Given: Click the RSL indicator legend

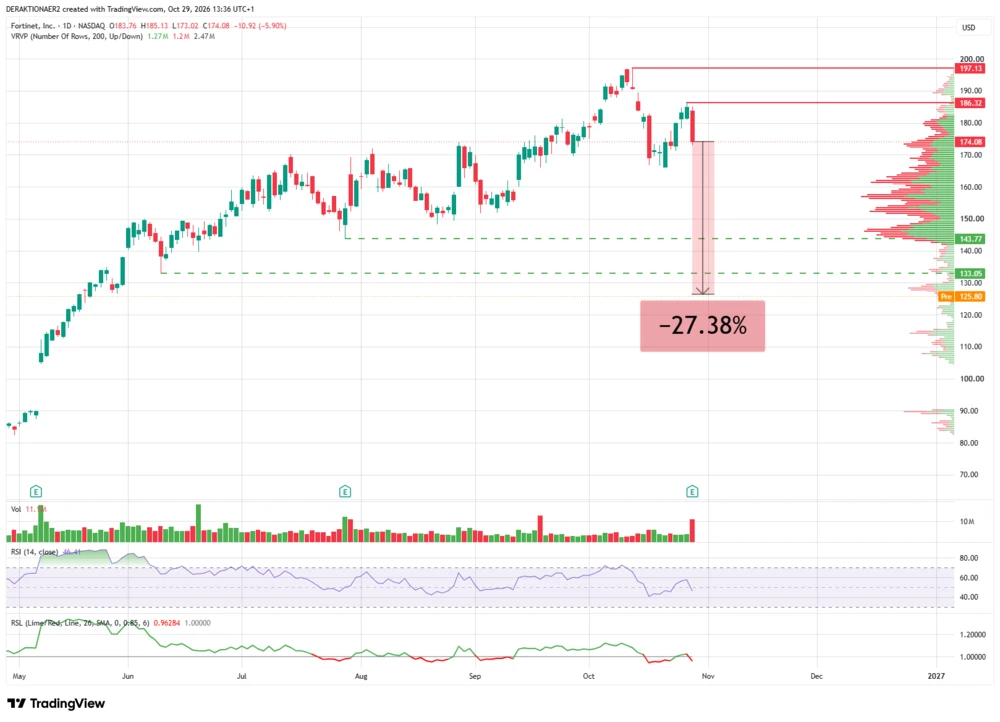Looking at the screenshot, I should (x=80, y=623).
